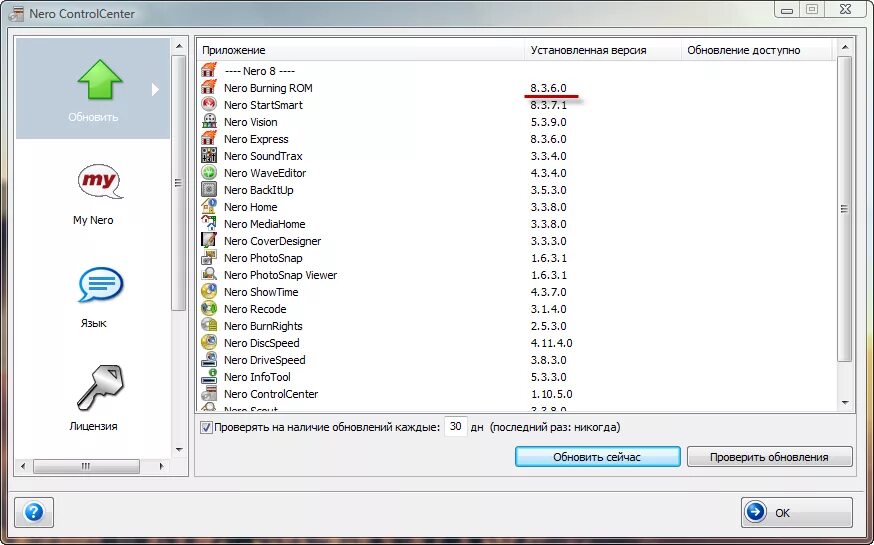Click the Nero Home icon

[x=209, y=207]
